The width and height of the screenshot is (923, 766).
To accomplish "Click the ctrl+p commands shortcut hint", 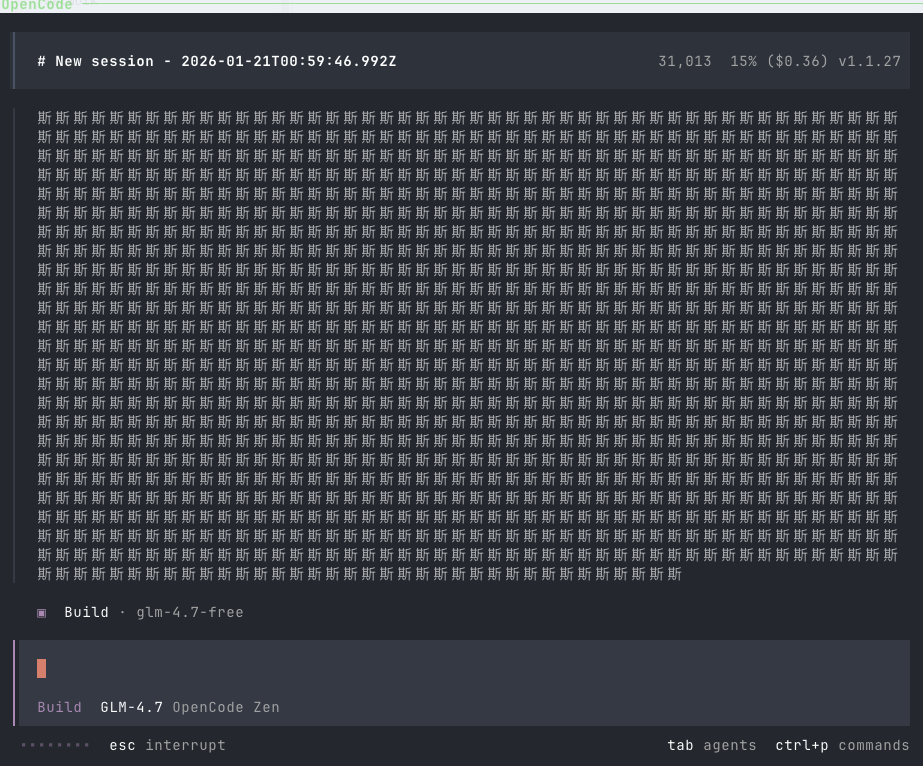I will pyautogui.click(x=842, y=745).
